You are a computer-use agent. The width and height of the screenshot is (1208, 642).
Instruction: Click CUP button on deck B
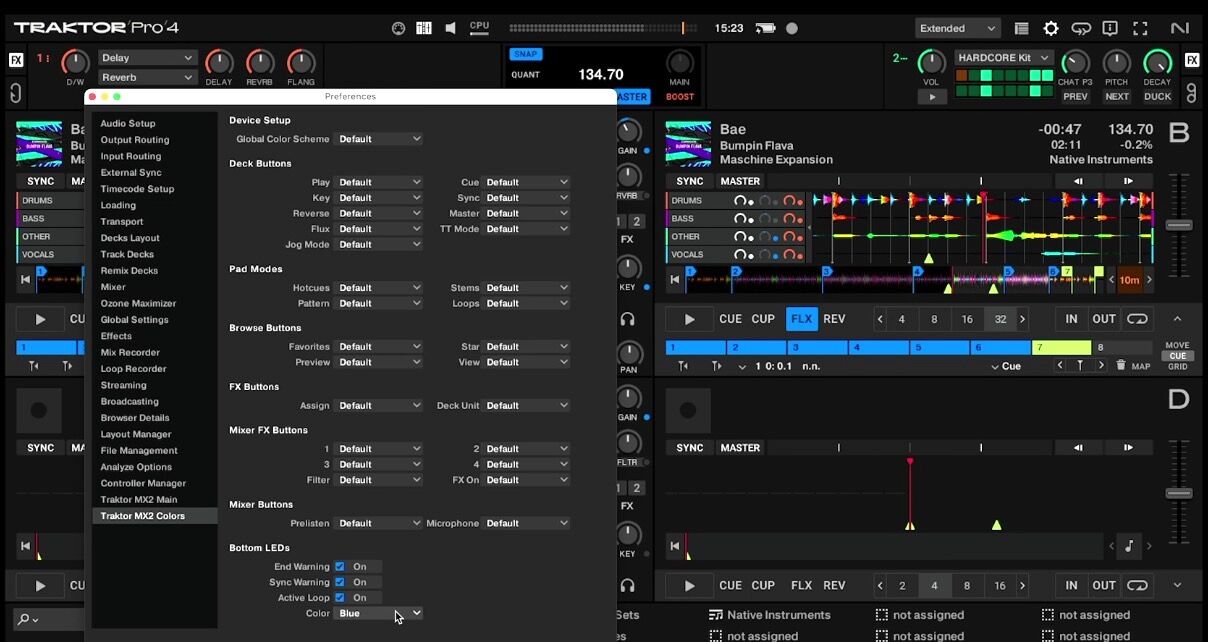coord(763,319)
